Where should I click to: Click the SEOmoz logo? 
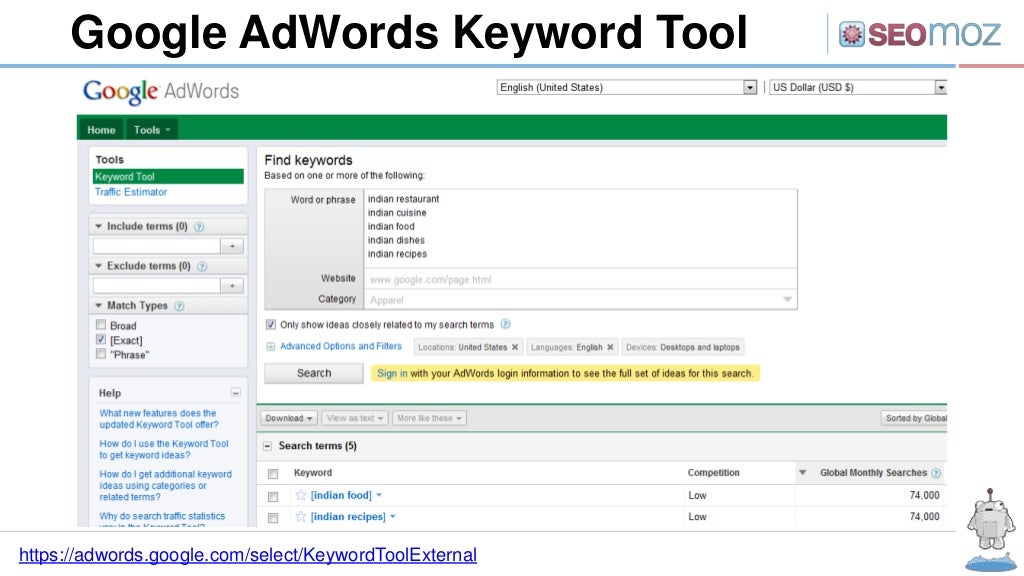point(920,34)
